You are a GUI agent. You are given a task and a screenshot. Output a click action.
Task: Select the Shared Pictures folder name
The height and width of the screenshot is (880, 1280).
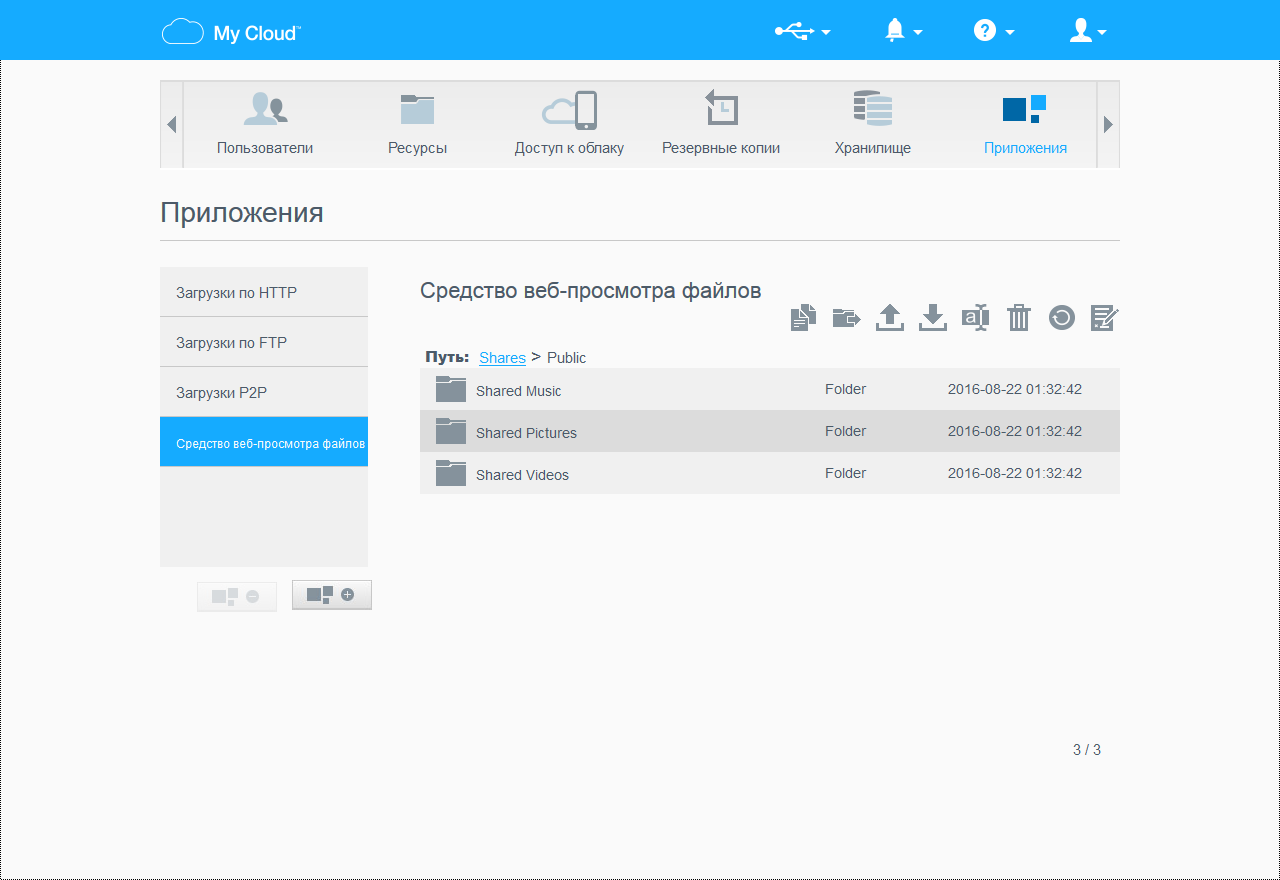526,433
